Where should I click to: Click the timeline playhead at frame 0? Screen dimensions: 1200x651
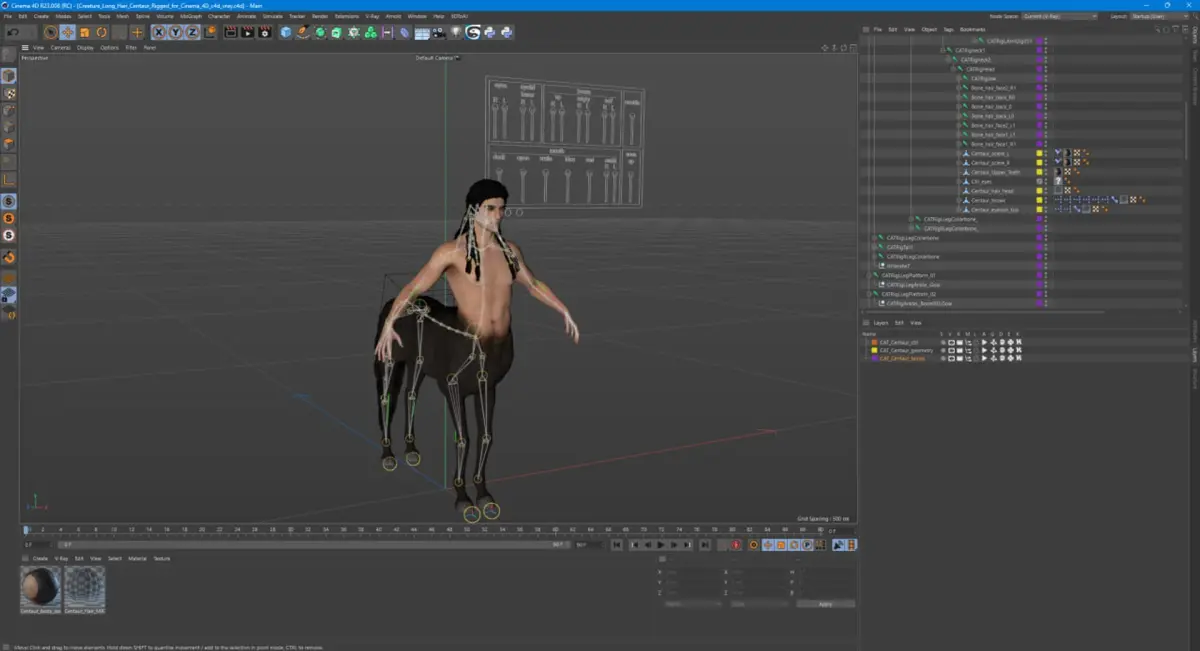coord(27,529)
